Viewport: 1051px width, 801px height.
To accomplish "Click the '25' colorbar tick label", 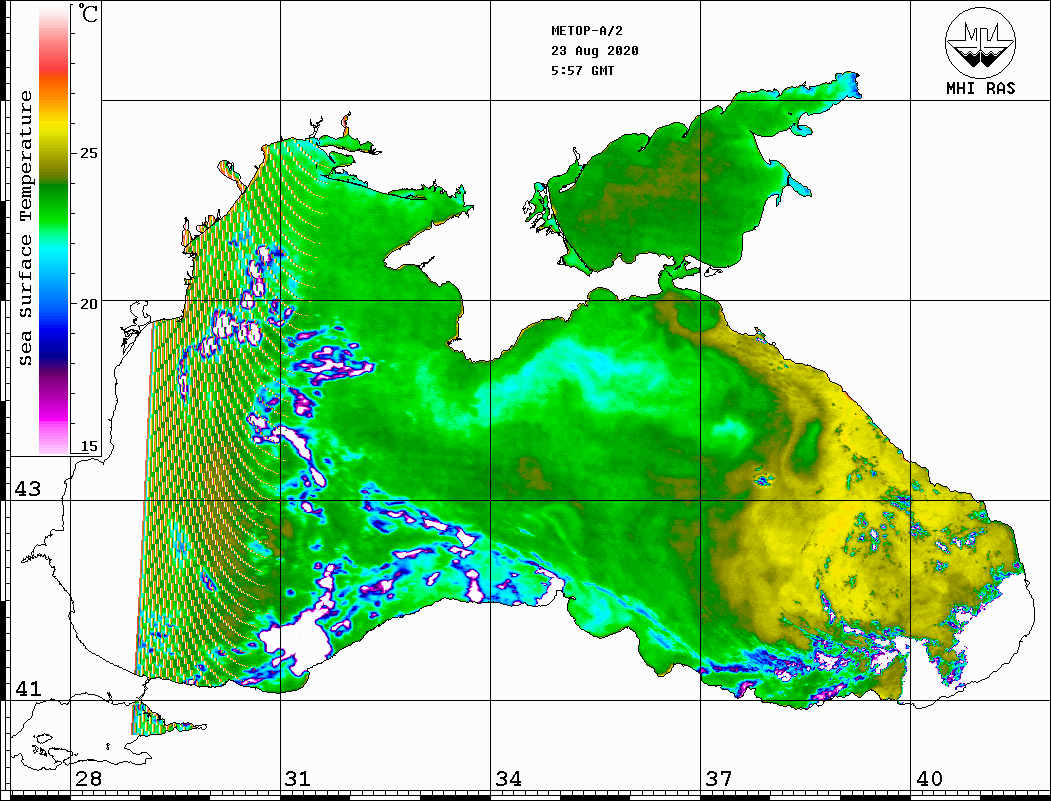I will tap(88, 153).
